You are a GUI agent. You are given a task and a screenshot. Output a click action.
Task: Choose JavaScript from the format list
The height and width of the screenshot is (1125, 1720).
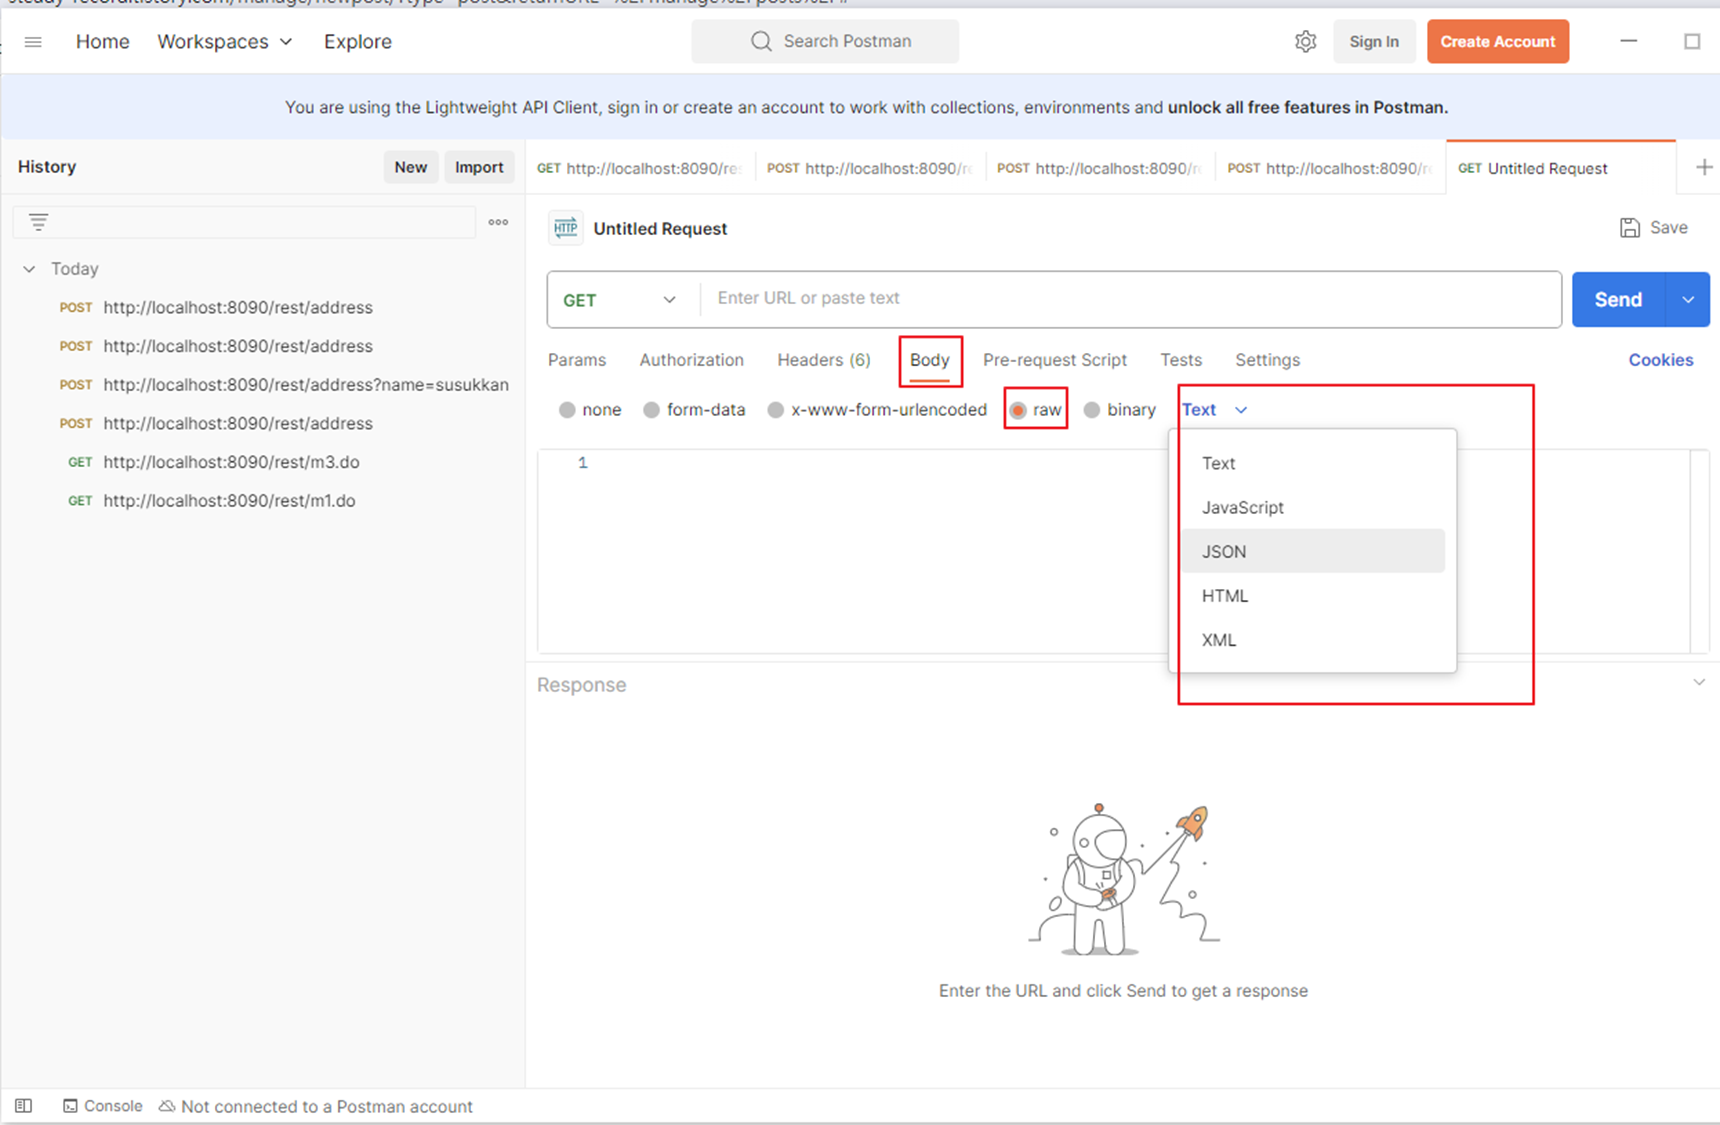(x=1313, y=507)
